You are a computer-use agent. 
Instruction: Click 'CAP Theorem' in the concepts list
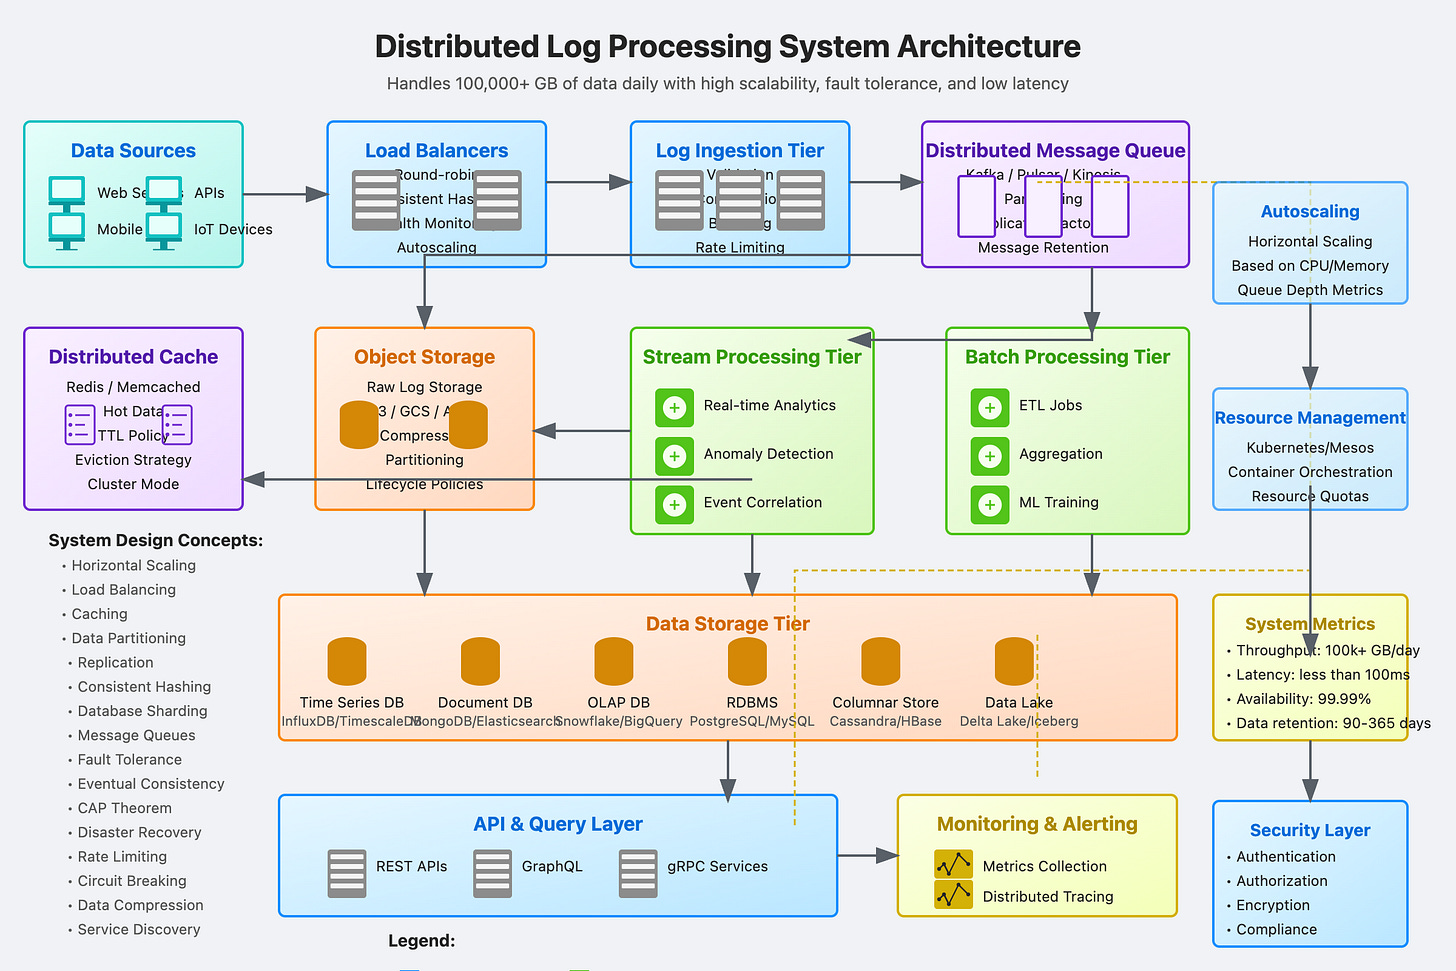[x=125, y=808]
